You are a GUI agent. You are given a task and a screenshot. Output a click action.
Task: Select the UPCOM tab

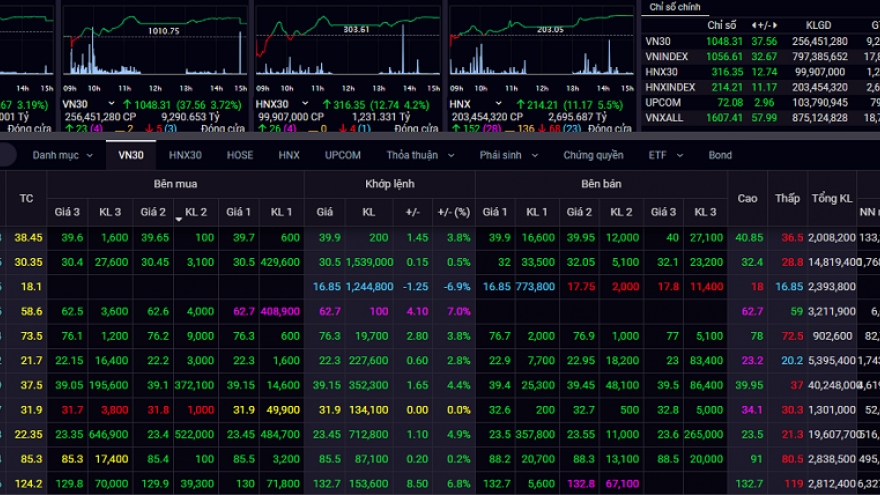(x=342, y=155)
